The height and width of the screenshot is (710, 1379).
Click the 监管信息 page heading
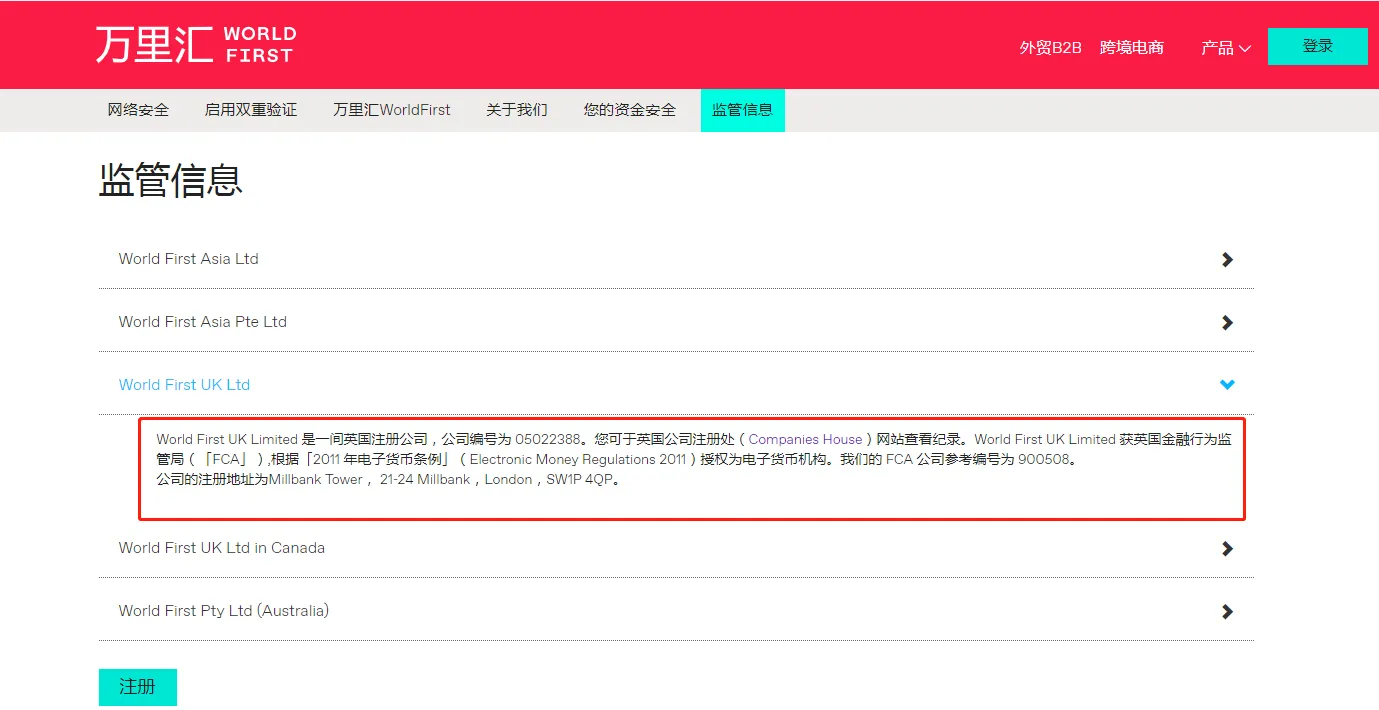(x=171, y=180)
